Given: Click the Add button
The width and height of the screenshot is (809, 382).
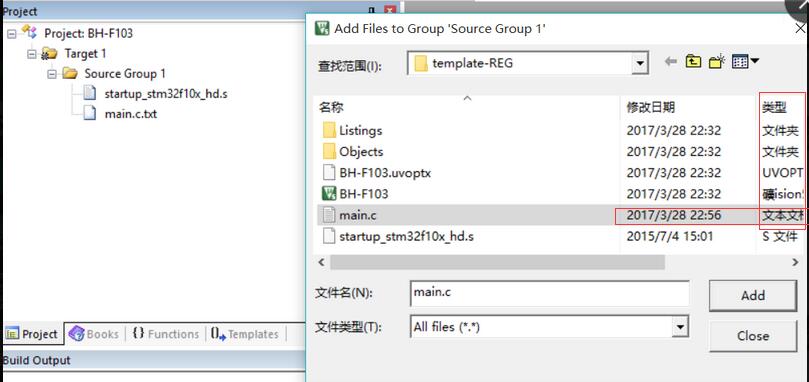Looking at the screenshot, I should click(753, 295).
